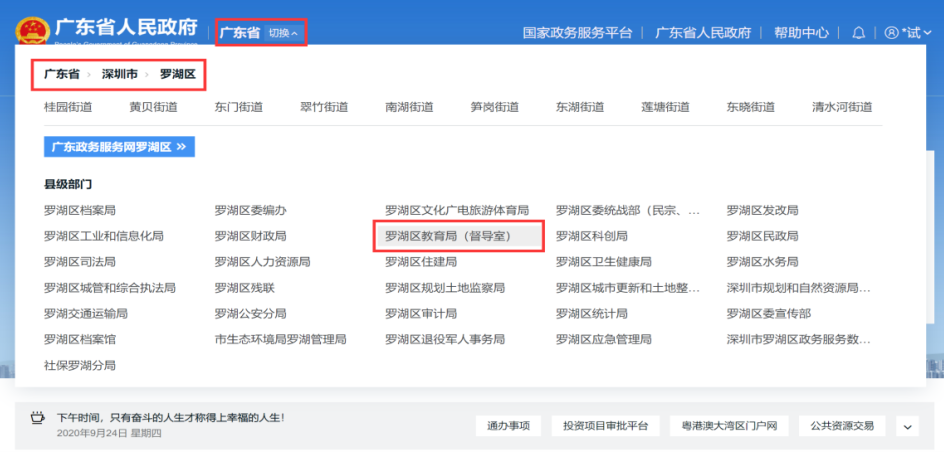Image resolution: width=944 pixels, height=452 pixels.
Task: Choose 东门街道
Action: coord(239,108)
